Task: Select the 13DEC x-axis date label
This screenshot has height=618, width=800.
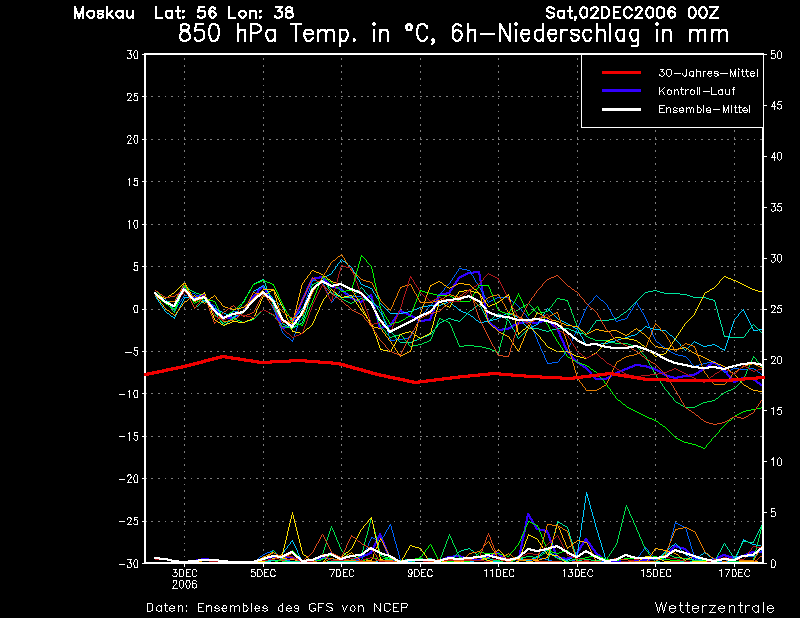Action: click(577, 573)
